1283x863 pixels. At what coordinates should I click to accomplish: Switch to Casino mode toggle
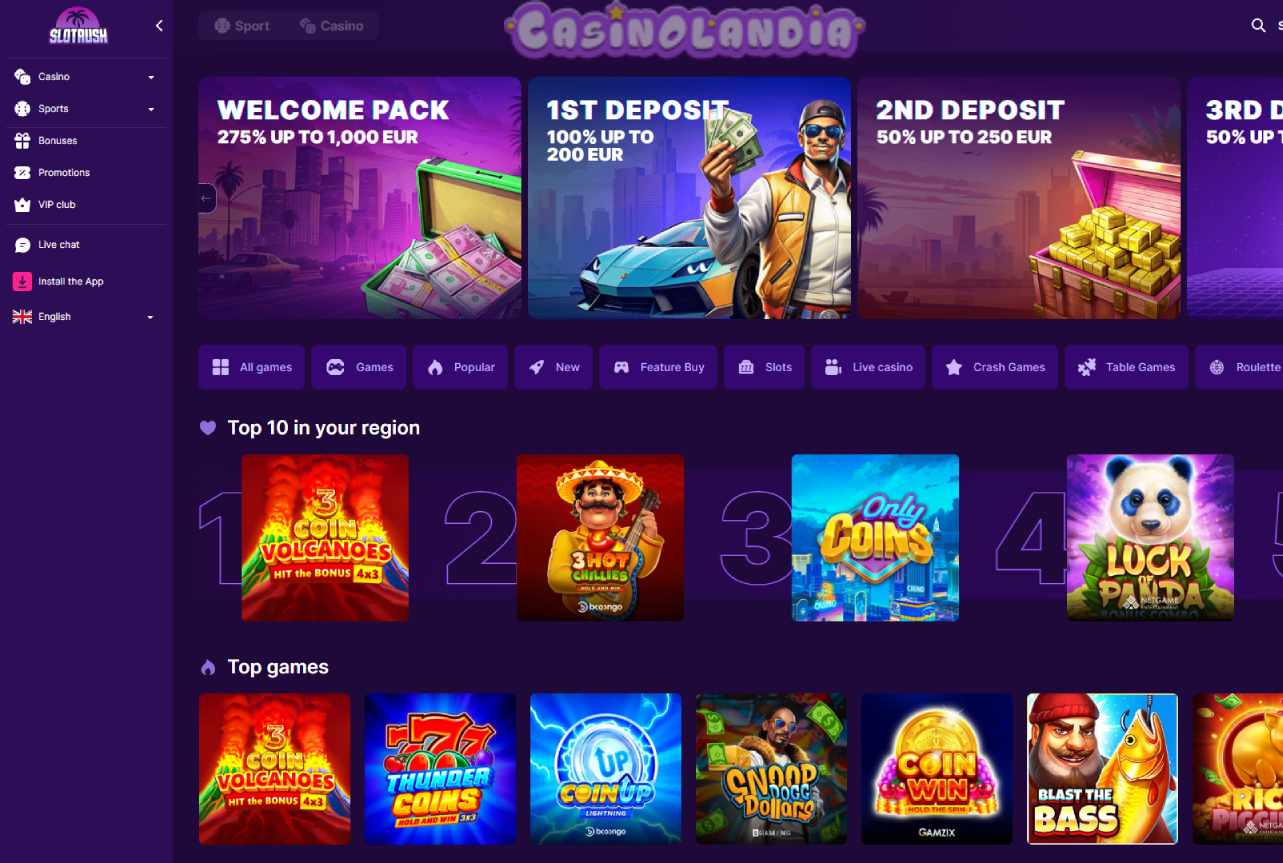332,26
